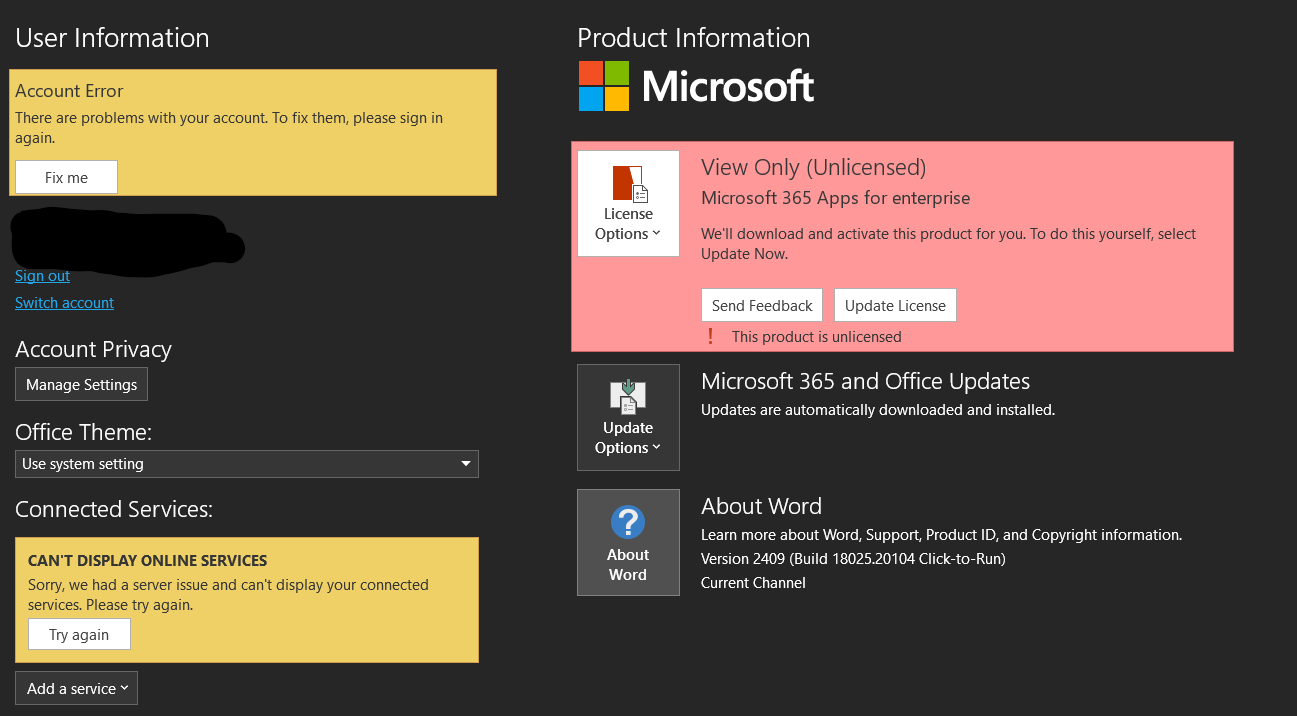Expand the Add a service menu
The image size is (1297, 716).
[x=76, y=688]
